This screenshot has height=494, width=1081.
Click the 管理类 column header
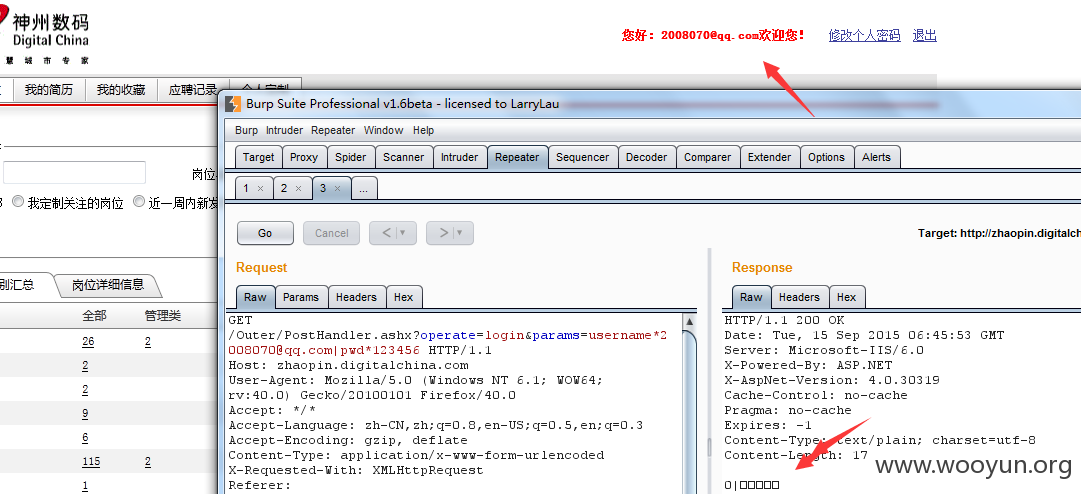[163, 316]
